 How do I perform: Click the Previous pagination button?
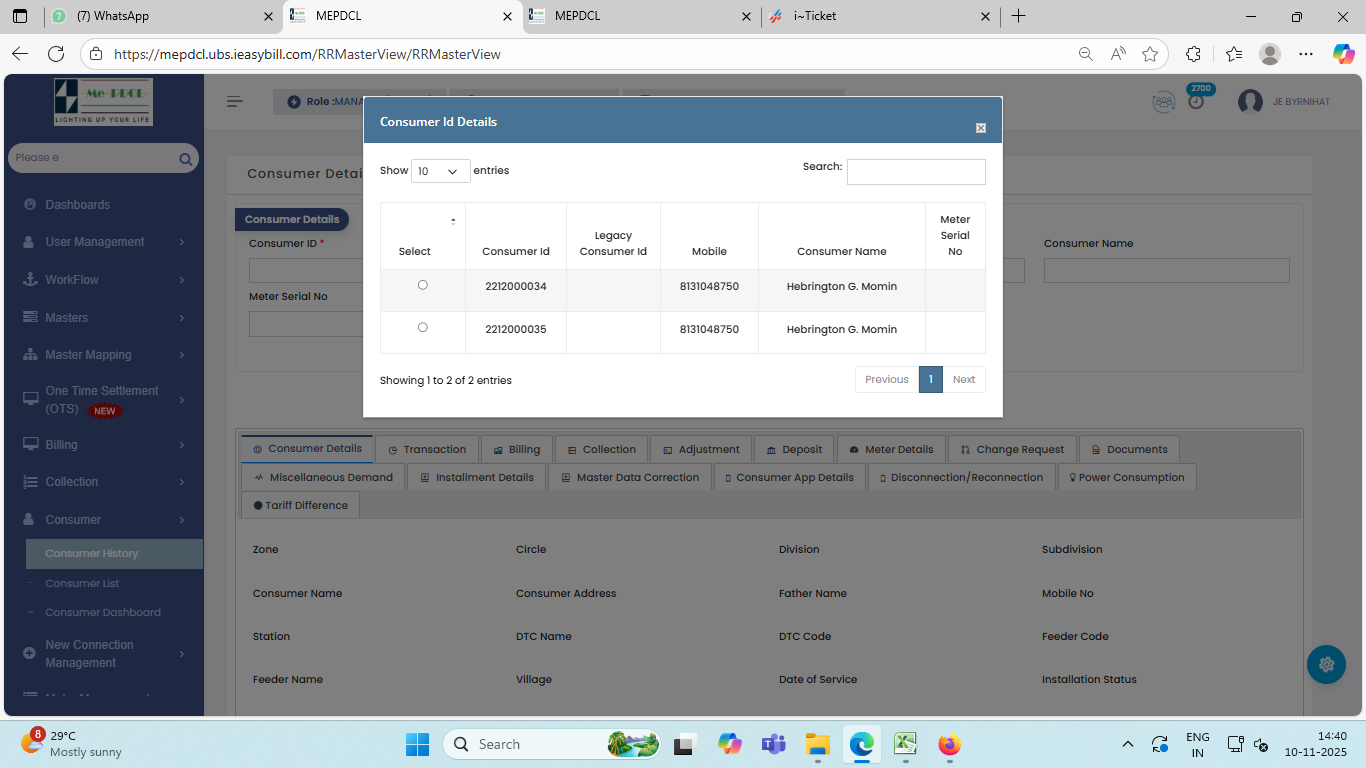point(887,380)
